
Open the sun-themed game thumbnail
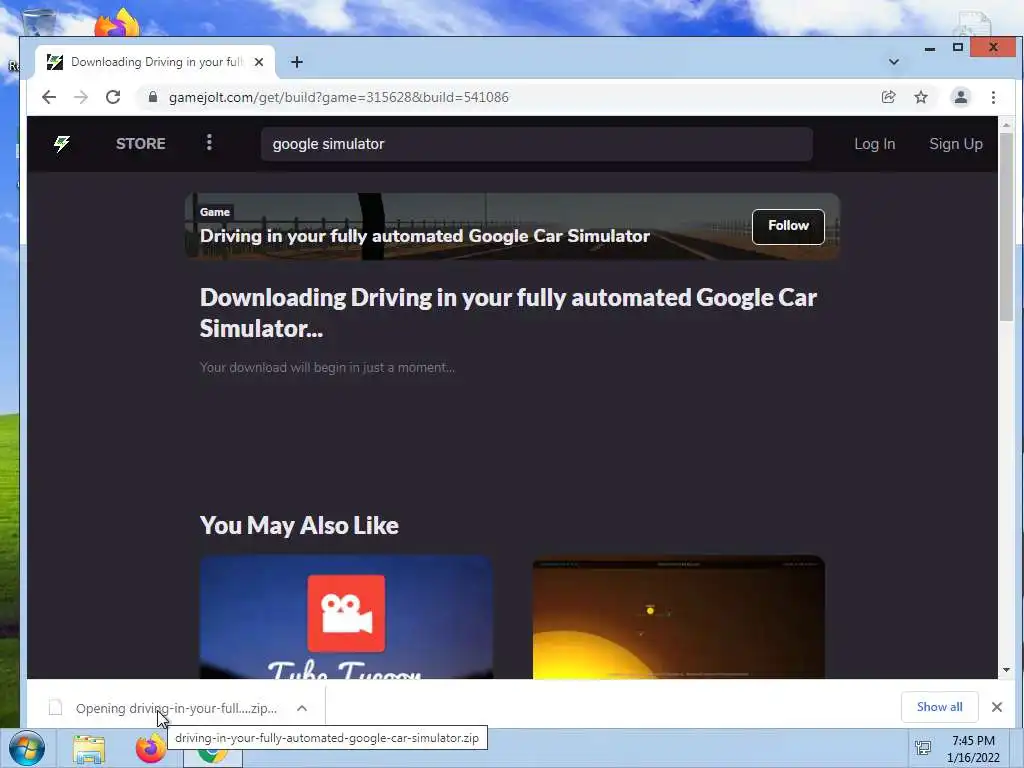point(679,617)
